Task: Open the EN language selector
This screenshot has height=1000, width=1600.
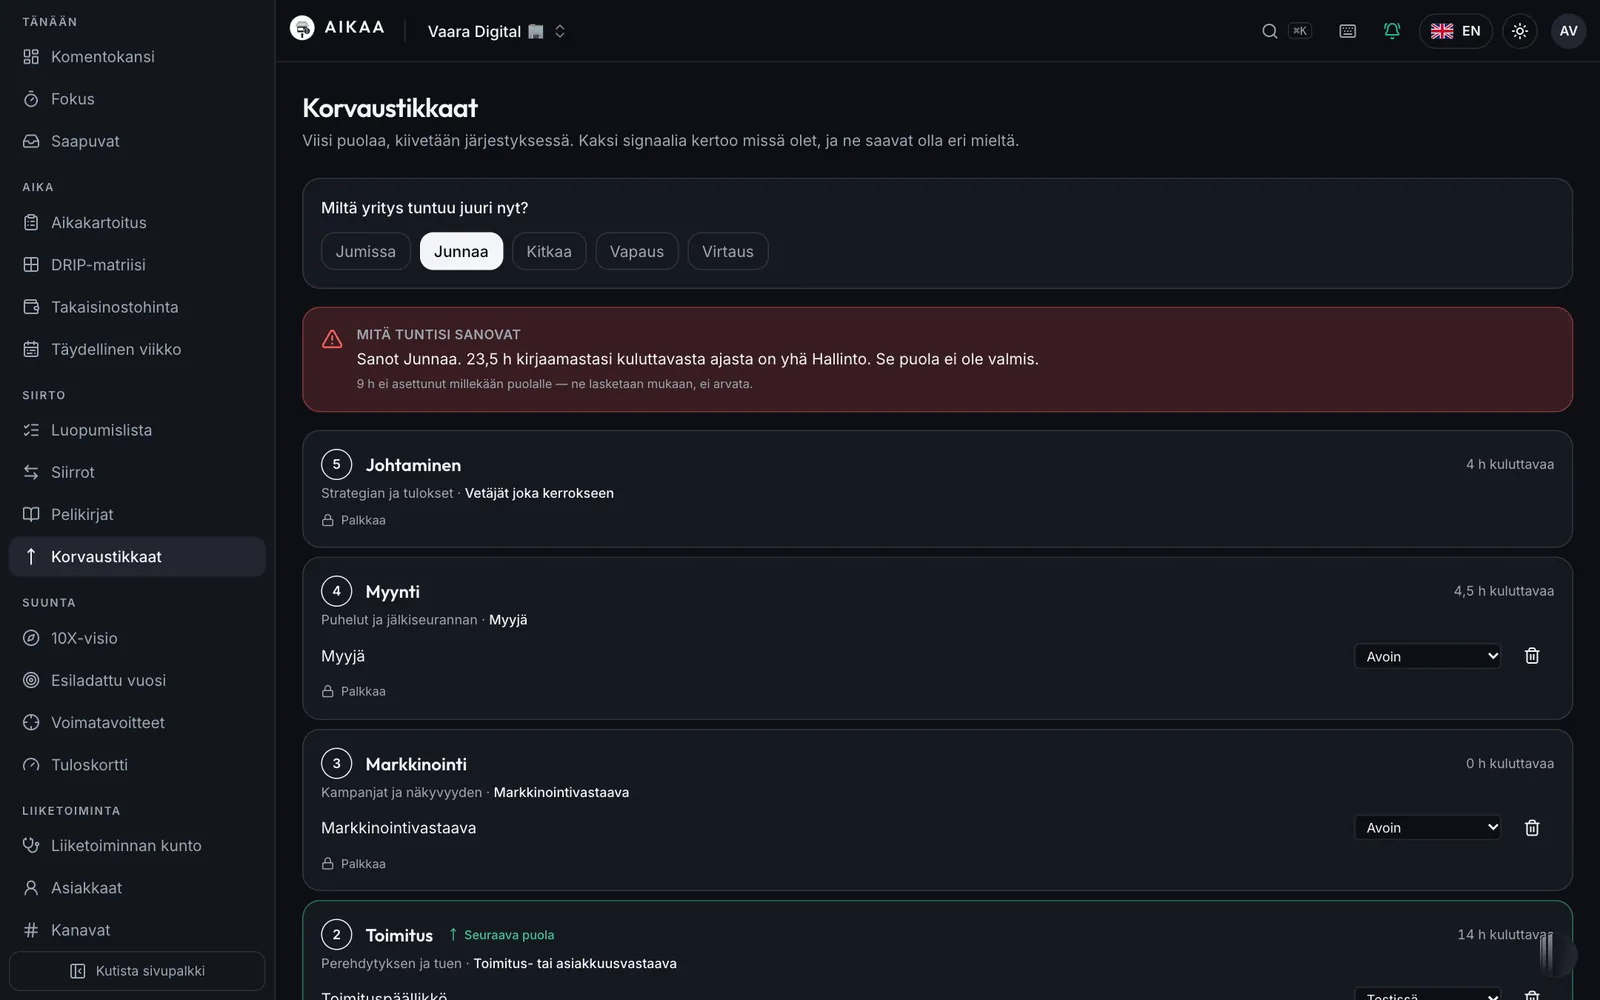Action: coord(1456,31)
